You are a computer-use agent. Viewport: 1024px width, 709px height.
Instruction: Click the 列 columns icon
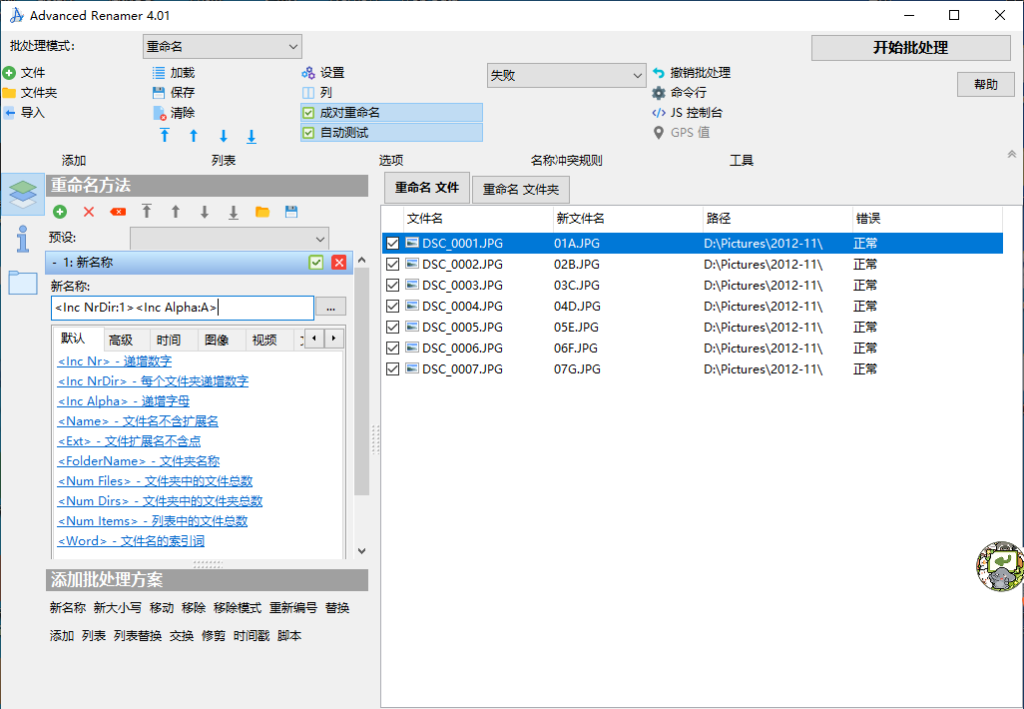coord(308,93)
